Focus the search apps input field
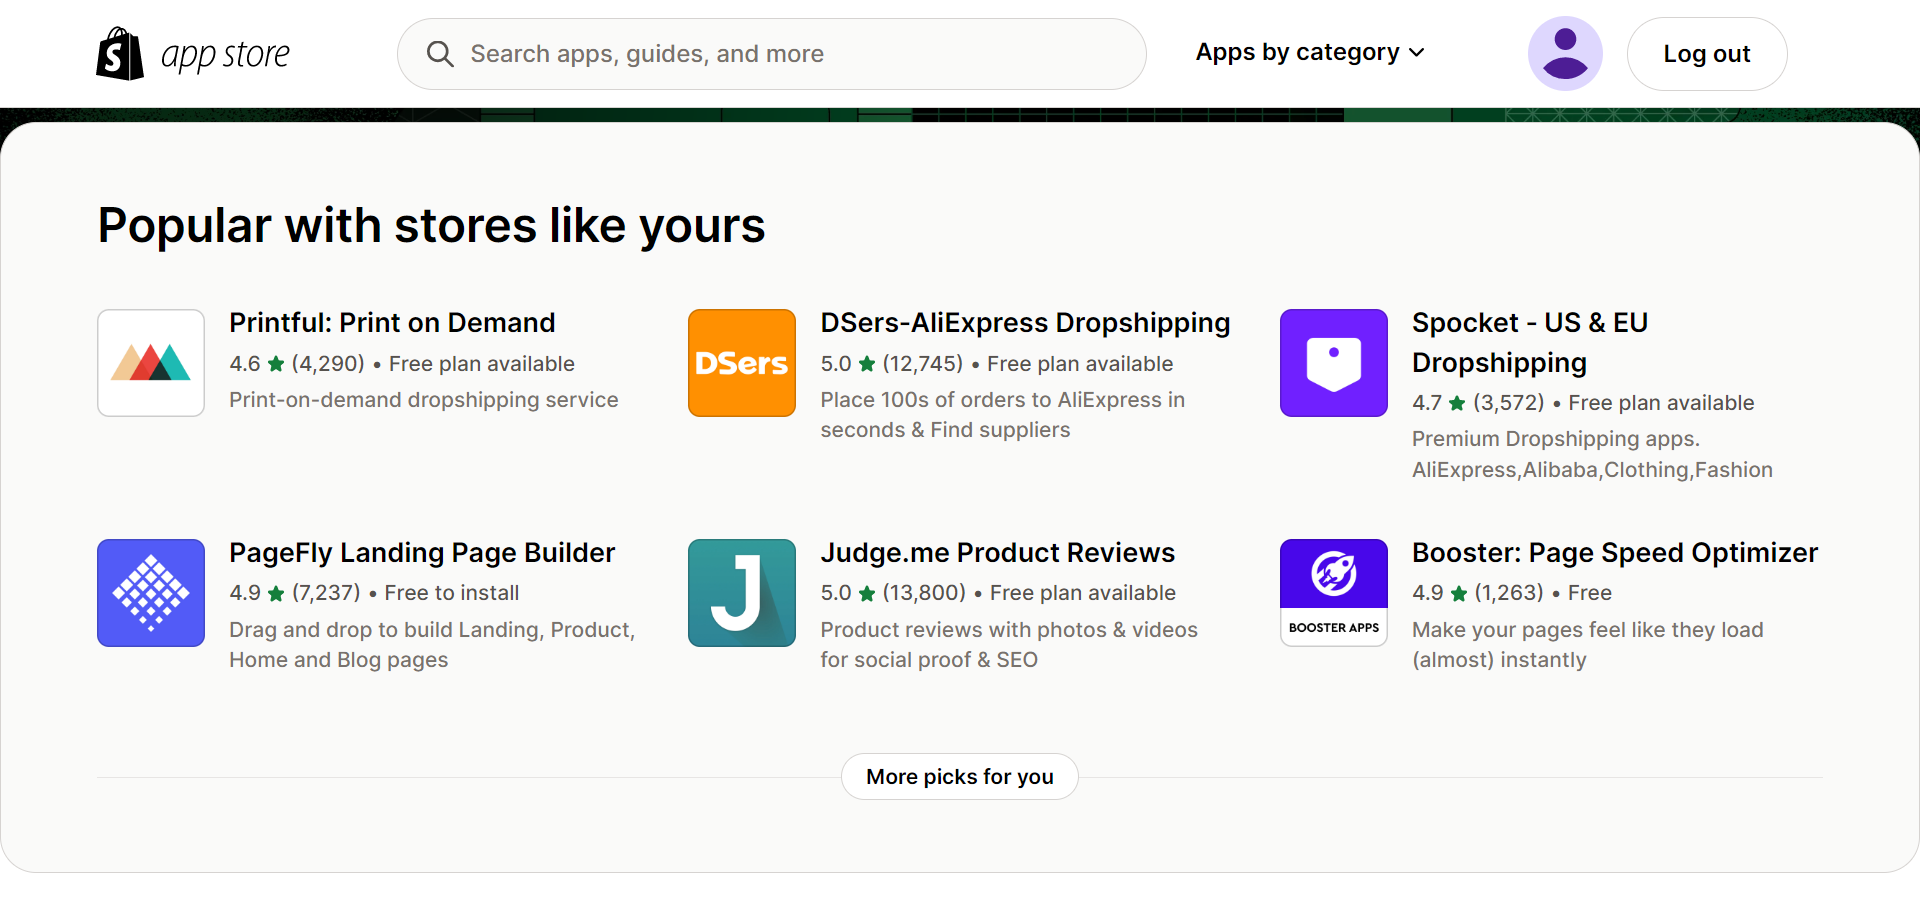Screen dimensions: 1920x902 point(790,54)
